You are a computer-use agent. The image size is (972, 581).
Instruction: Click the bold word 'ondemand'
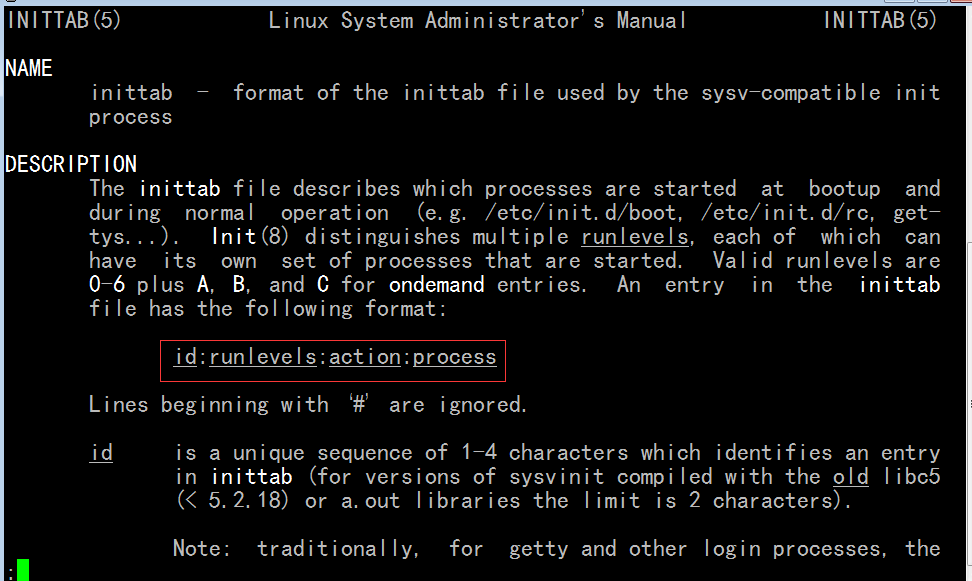pyautogui.click(x=437, y=285)
